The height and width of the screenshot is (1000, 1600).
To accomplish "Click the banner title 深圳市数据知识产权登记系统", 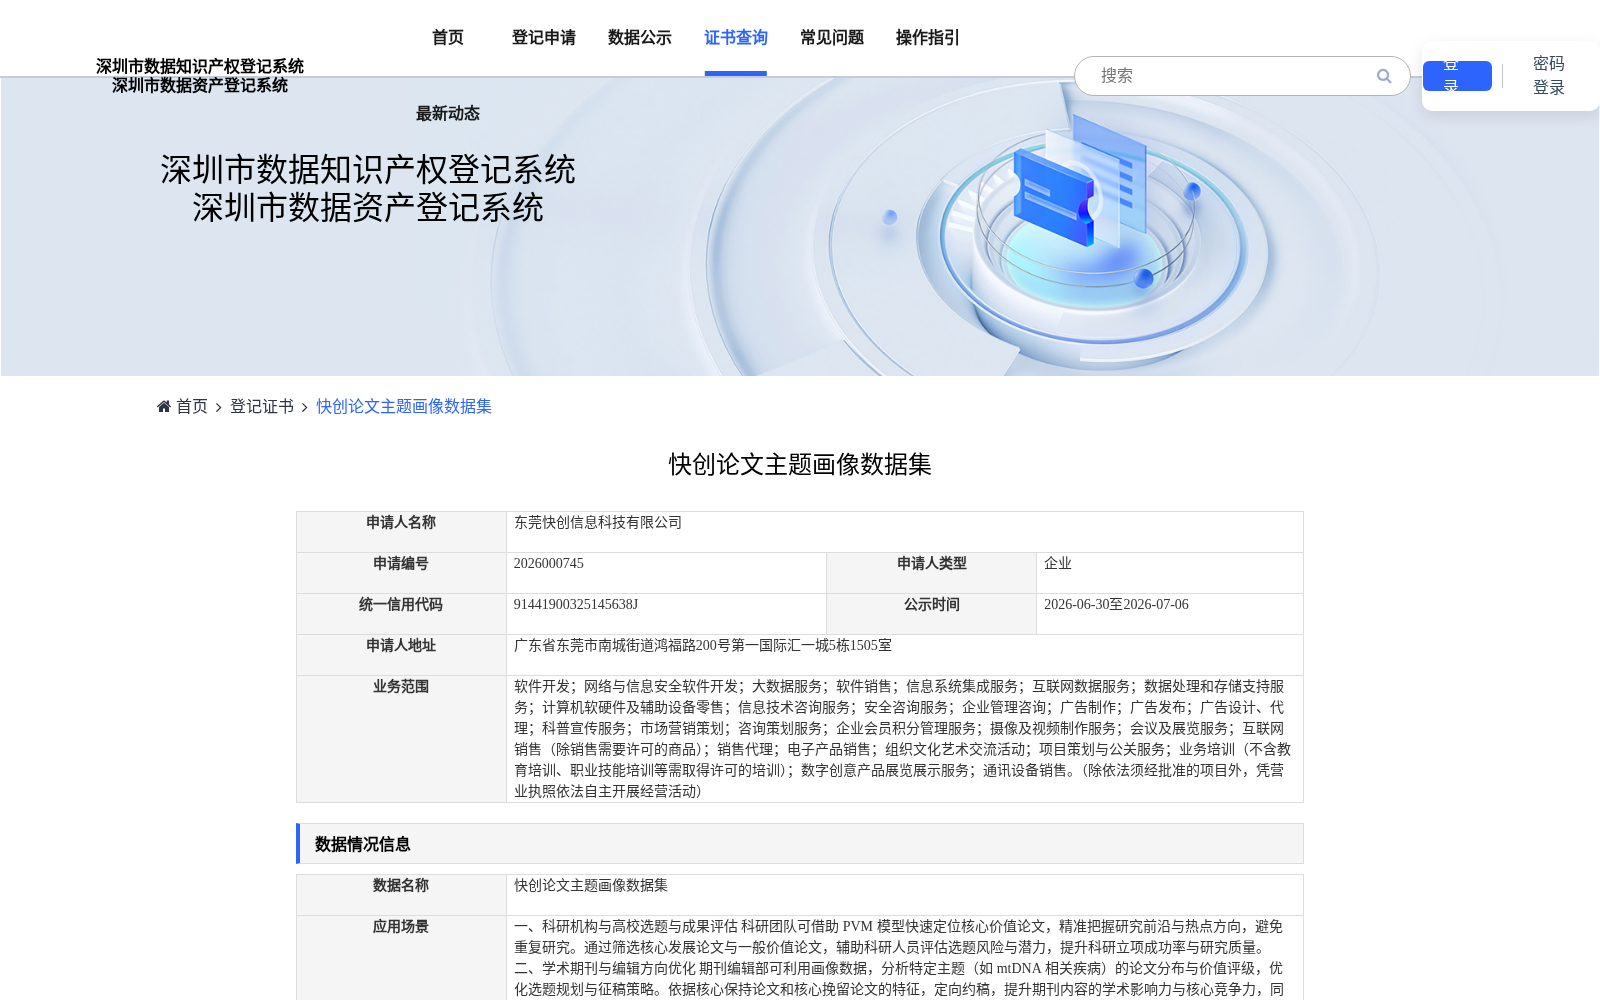I will 368,170.
